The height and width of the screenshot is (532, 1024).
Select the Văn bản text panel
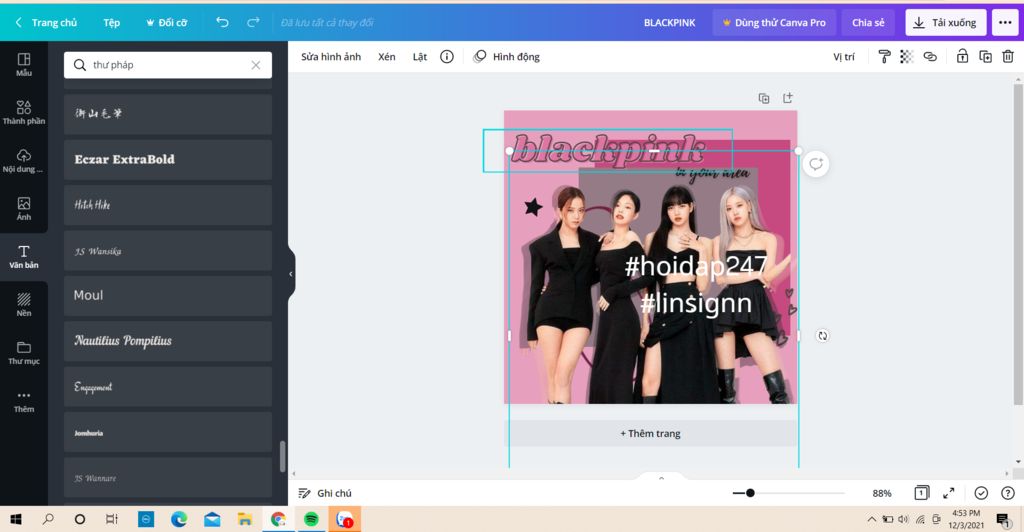click(x=24, y=257)
